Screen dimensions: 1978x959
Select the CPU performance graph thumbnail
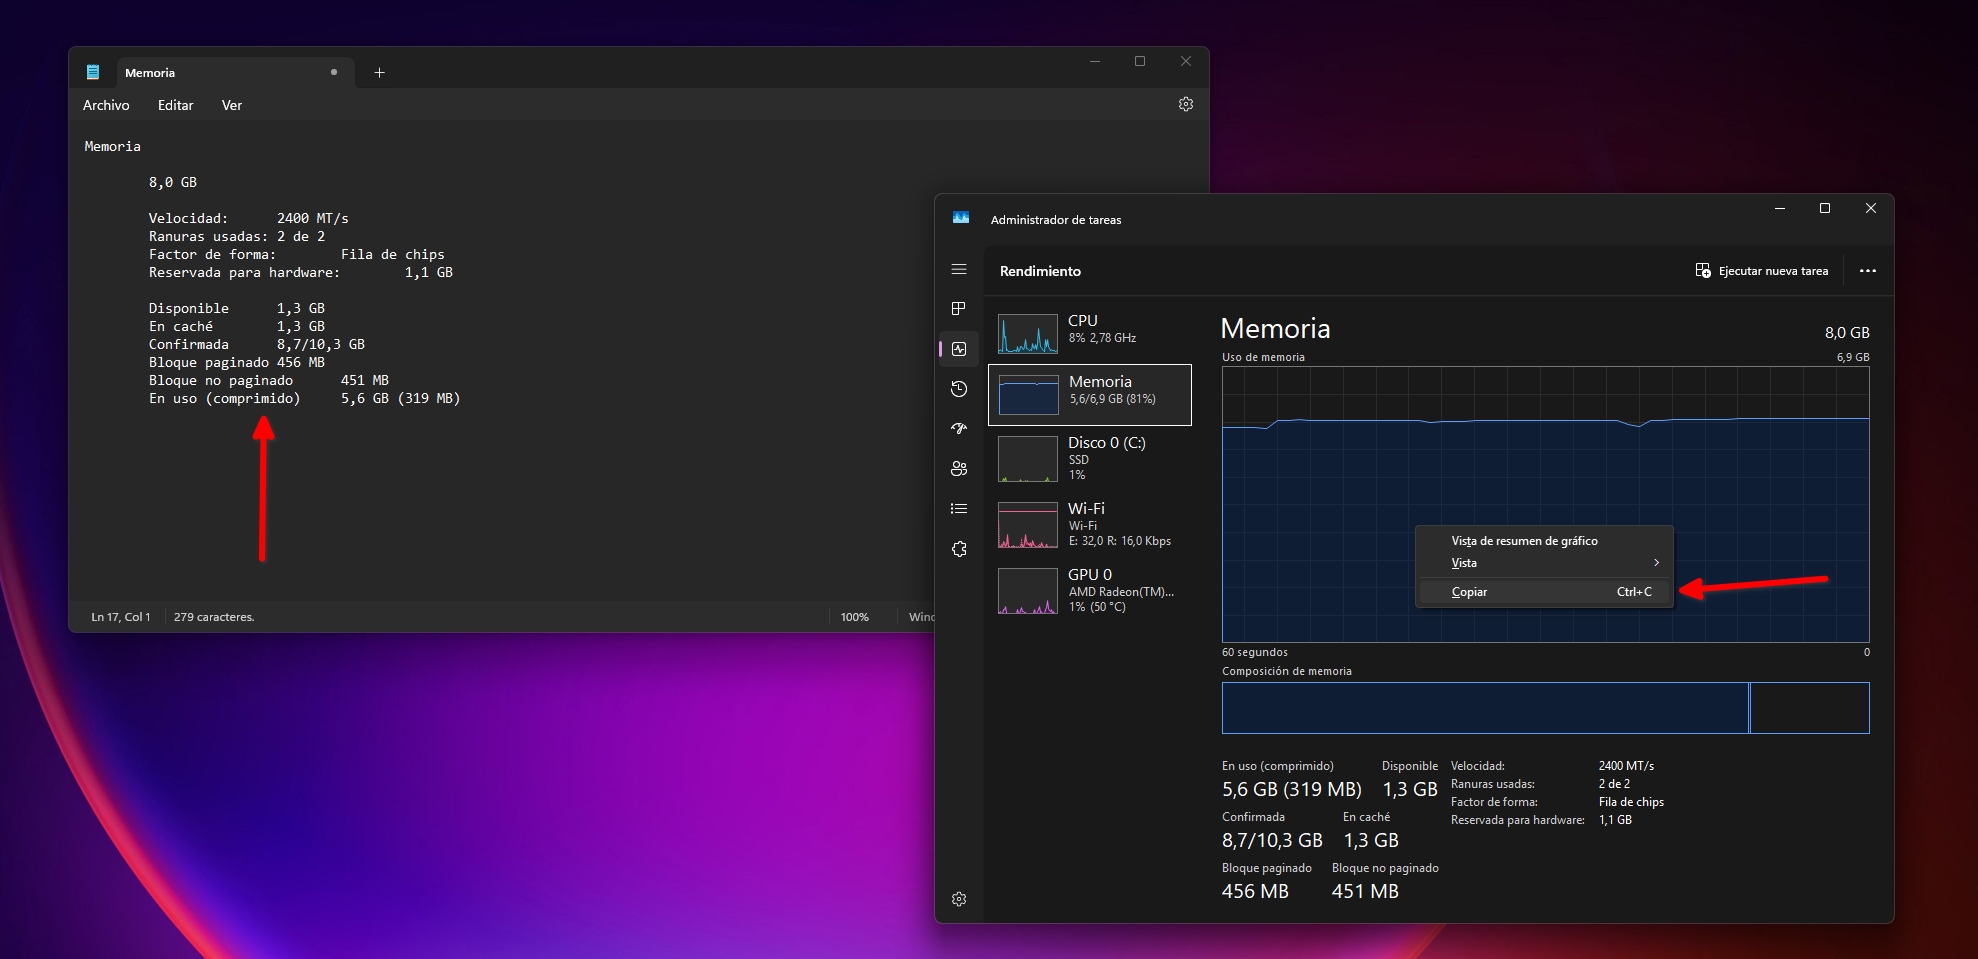click(x=1028, y=334)
